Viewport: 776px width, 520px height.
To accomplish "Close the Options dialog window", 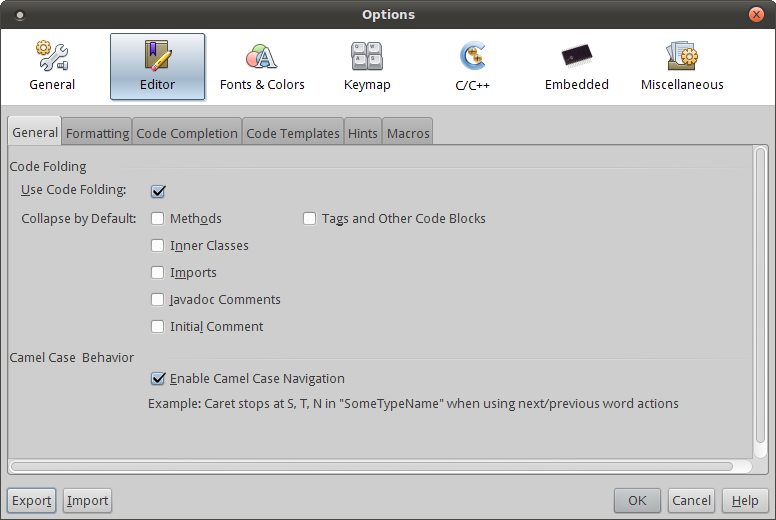I will (x=756, y=14).
